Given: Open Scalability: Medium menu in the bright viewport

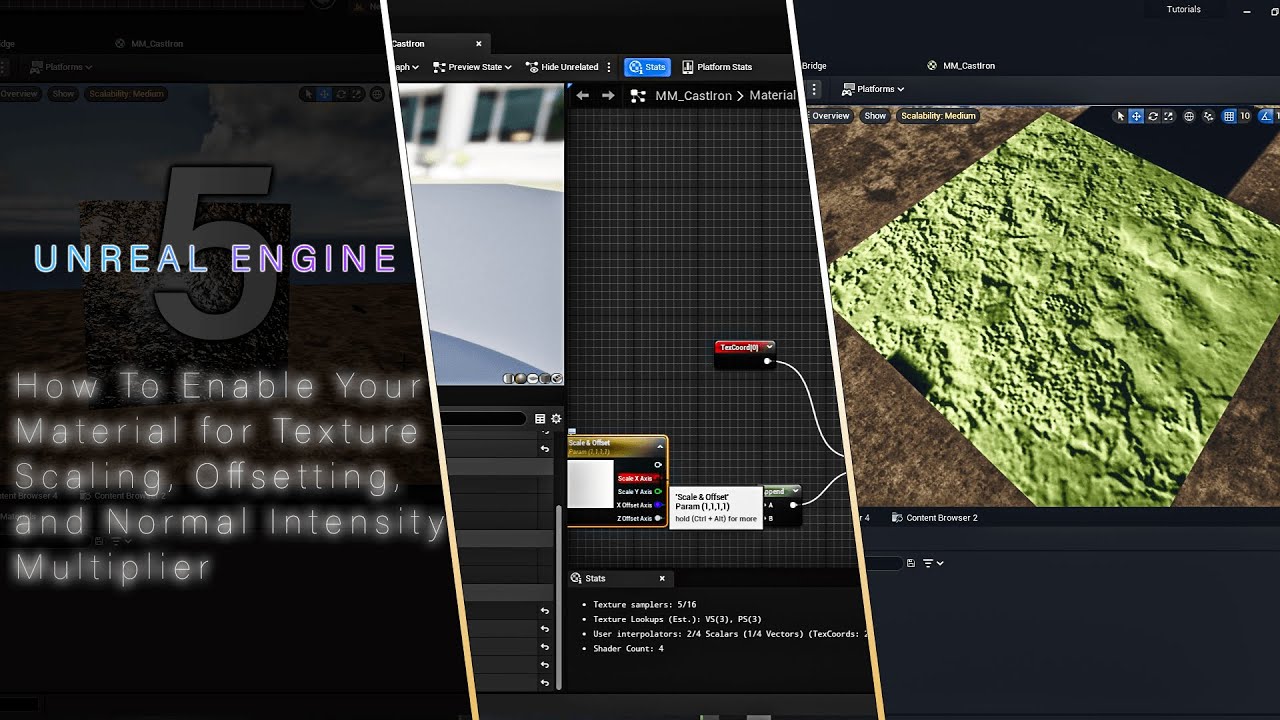Looking at the screenshot, I should point(938,116).
